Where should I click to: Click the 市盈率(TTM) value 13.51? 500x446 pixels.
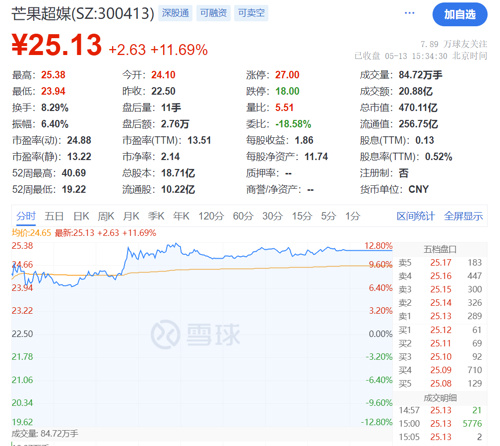[199, 140]
